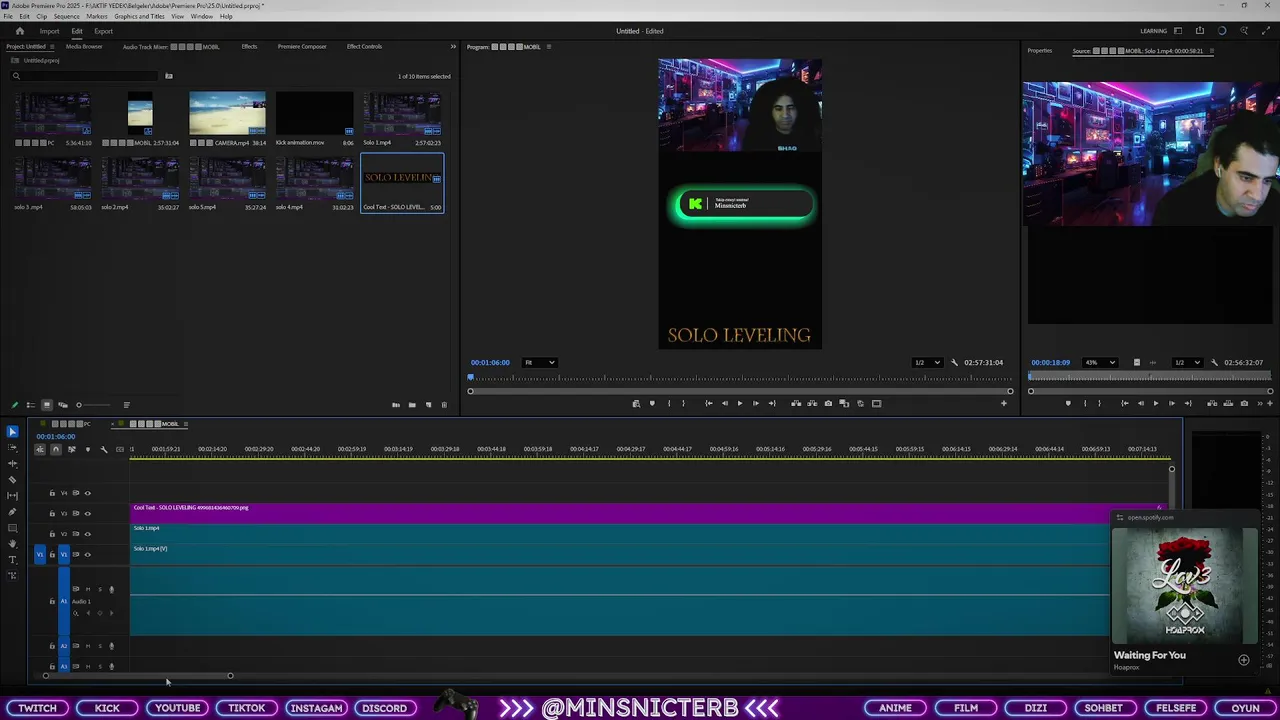Select the Selection tool in the timeline toolbar
1280x720 pixels.
[12, 432]
